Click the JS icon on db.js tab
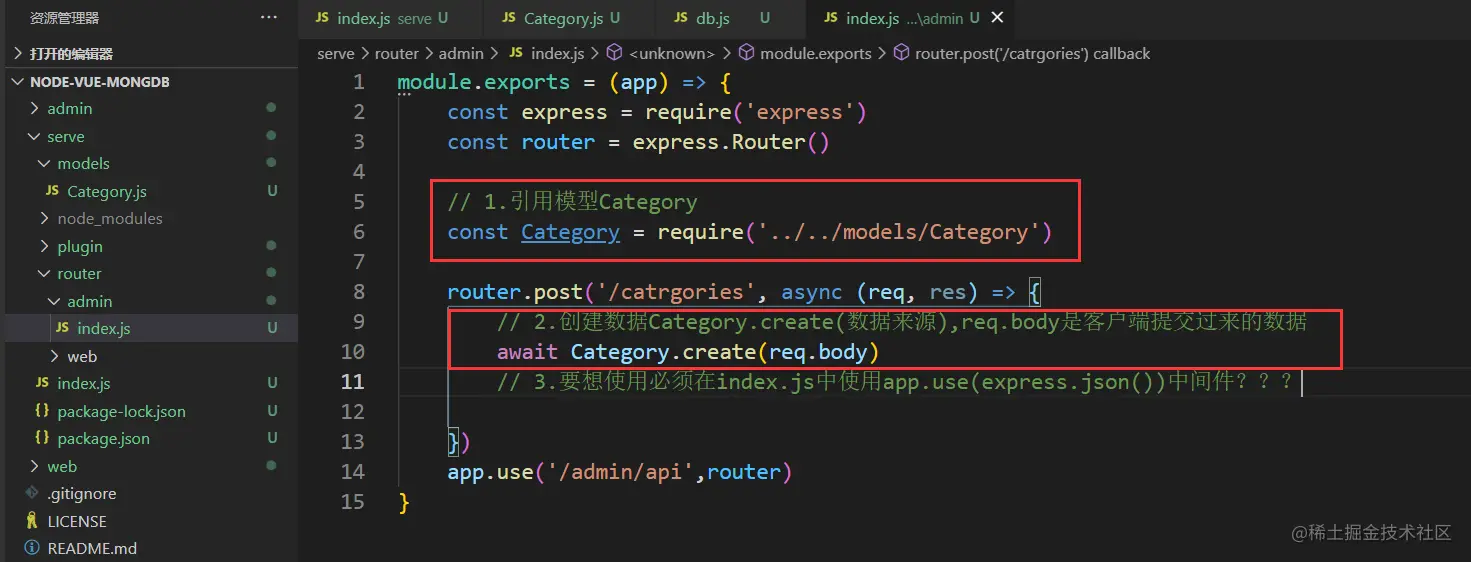The height and width of the screenshot is (562, 1471). coord(680,18)
